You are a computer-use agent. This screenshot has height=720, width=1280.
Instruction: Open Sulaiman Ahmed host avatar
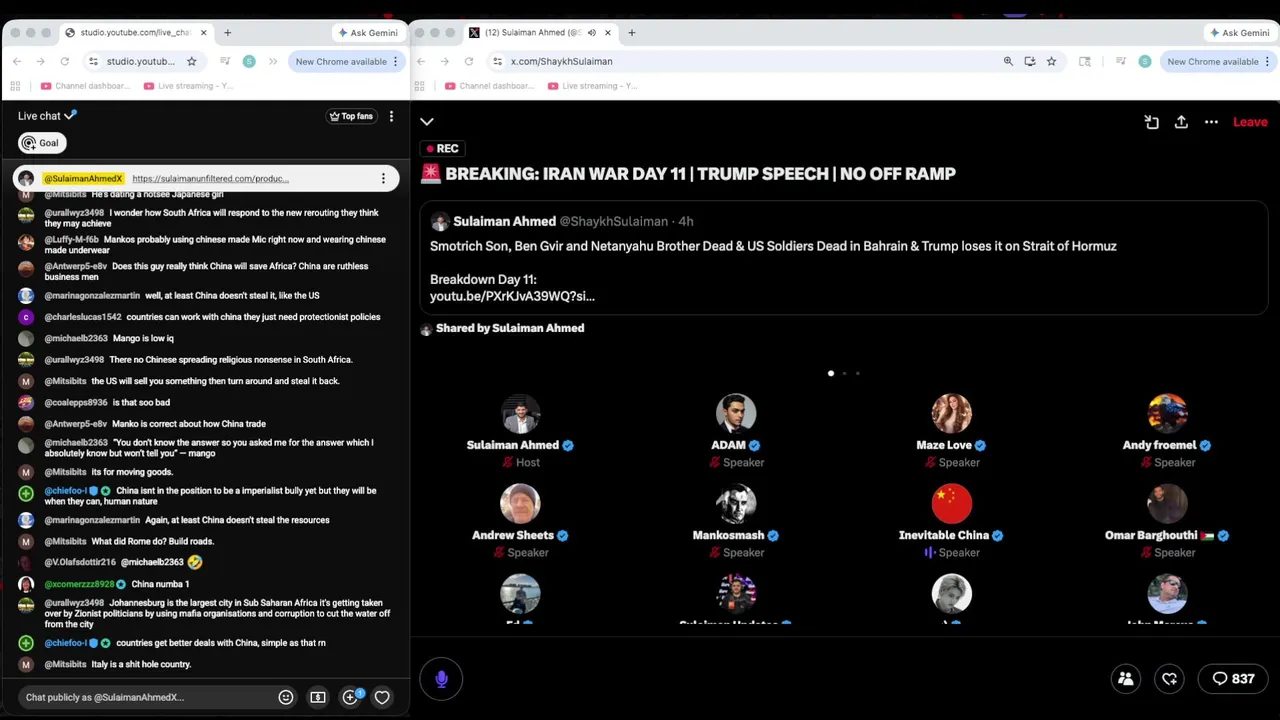click(x=520, y=414)
